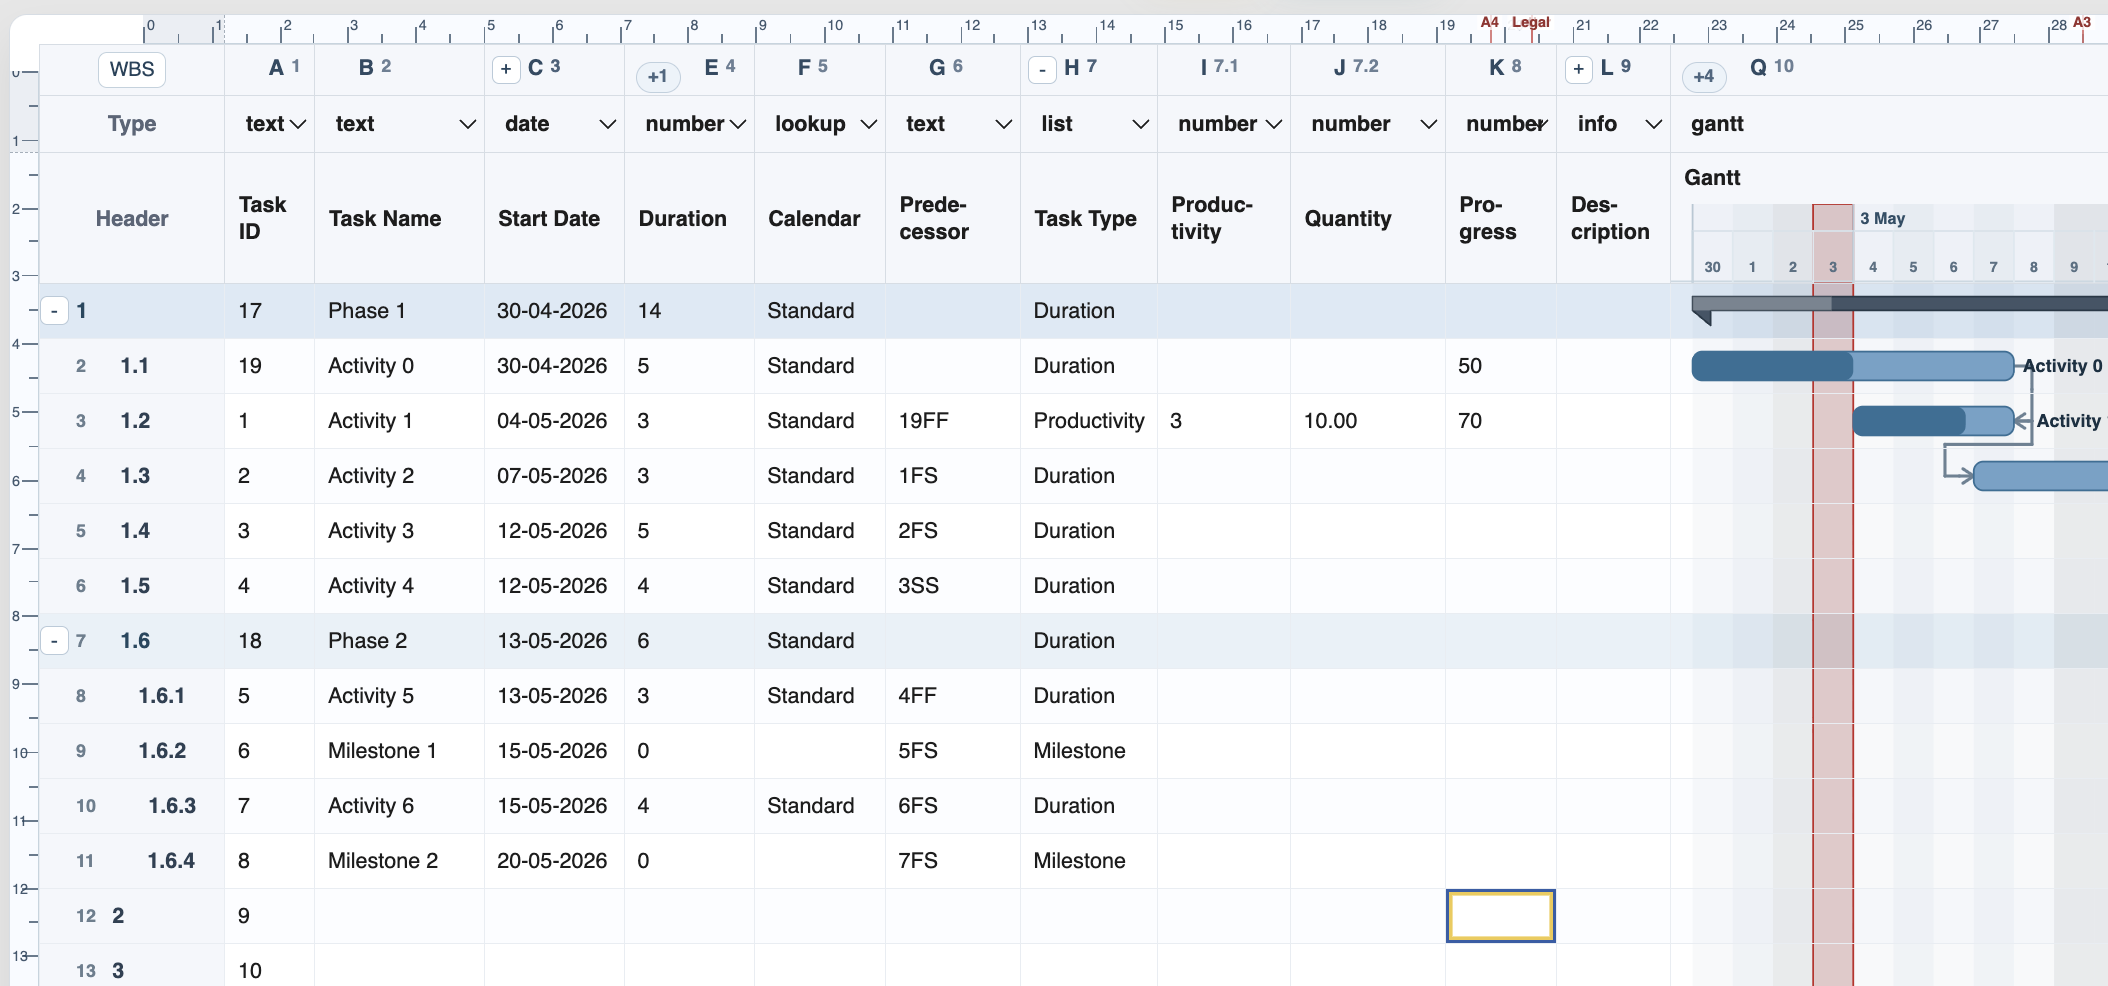
Task: Select the Progress column header
Action: coord(1501,218)
